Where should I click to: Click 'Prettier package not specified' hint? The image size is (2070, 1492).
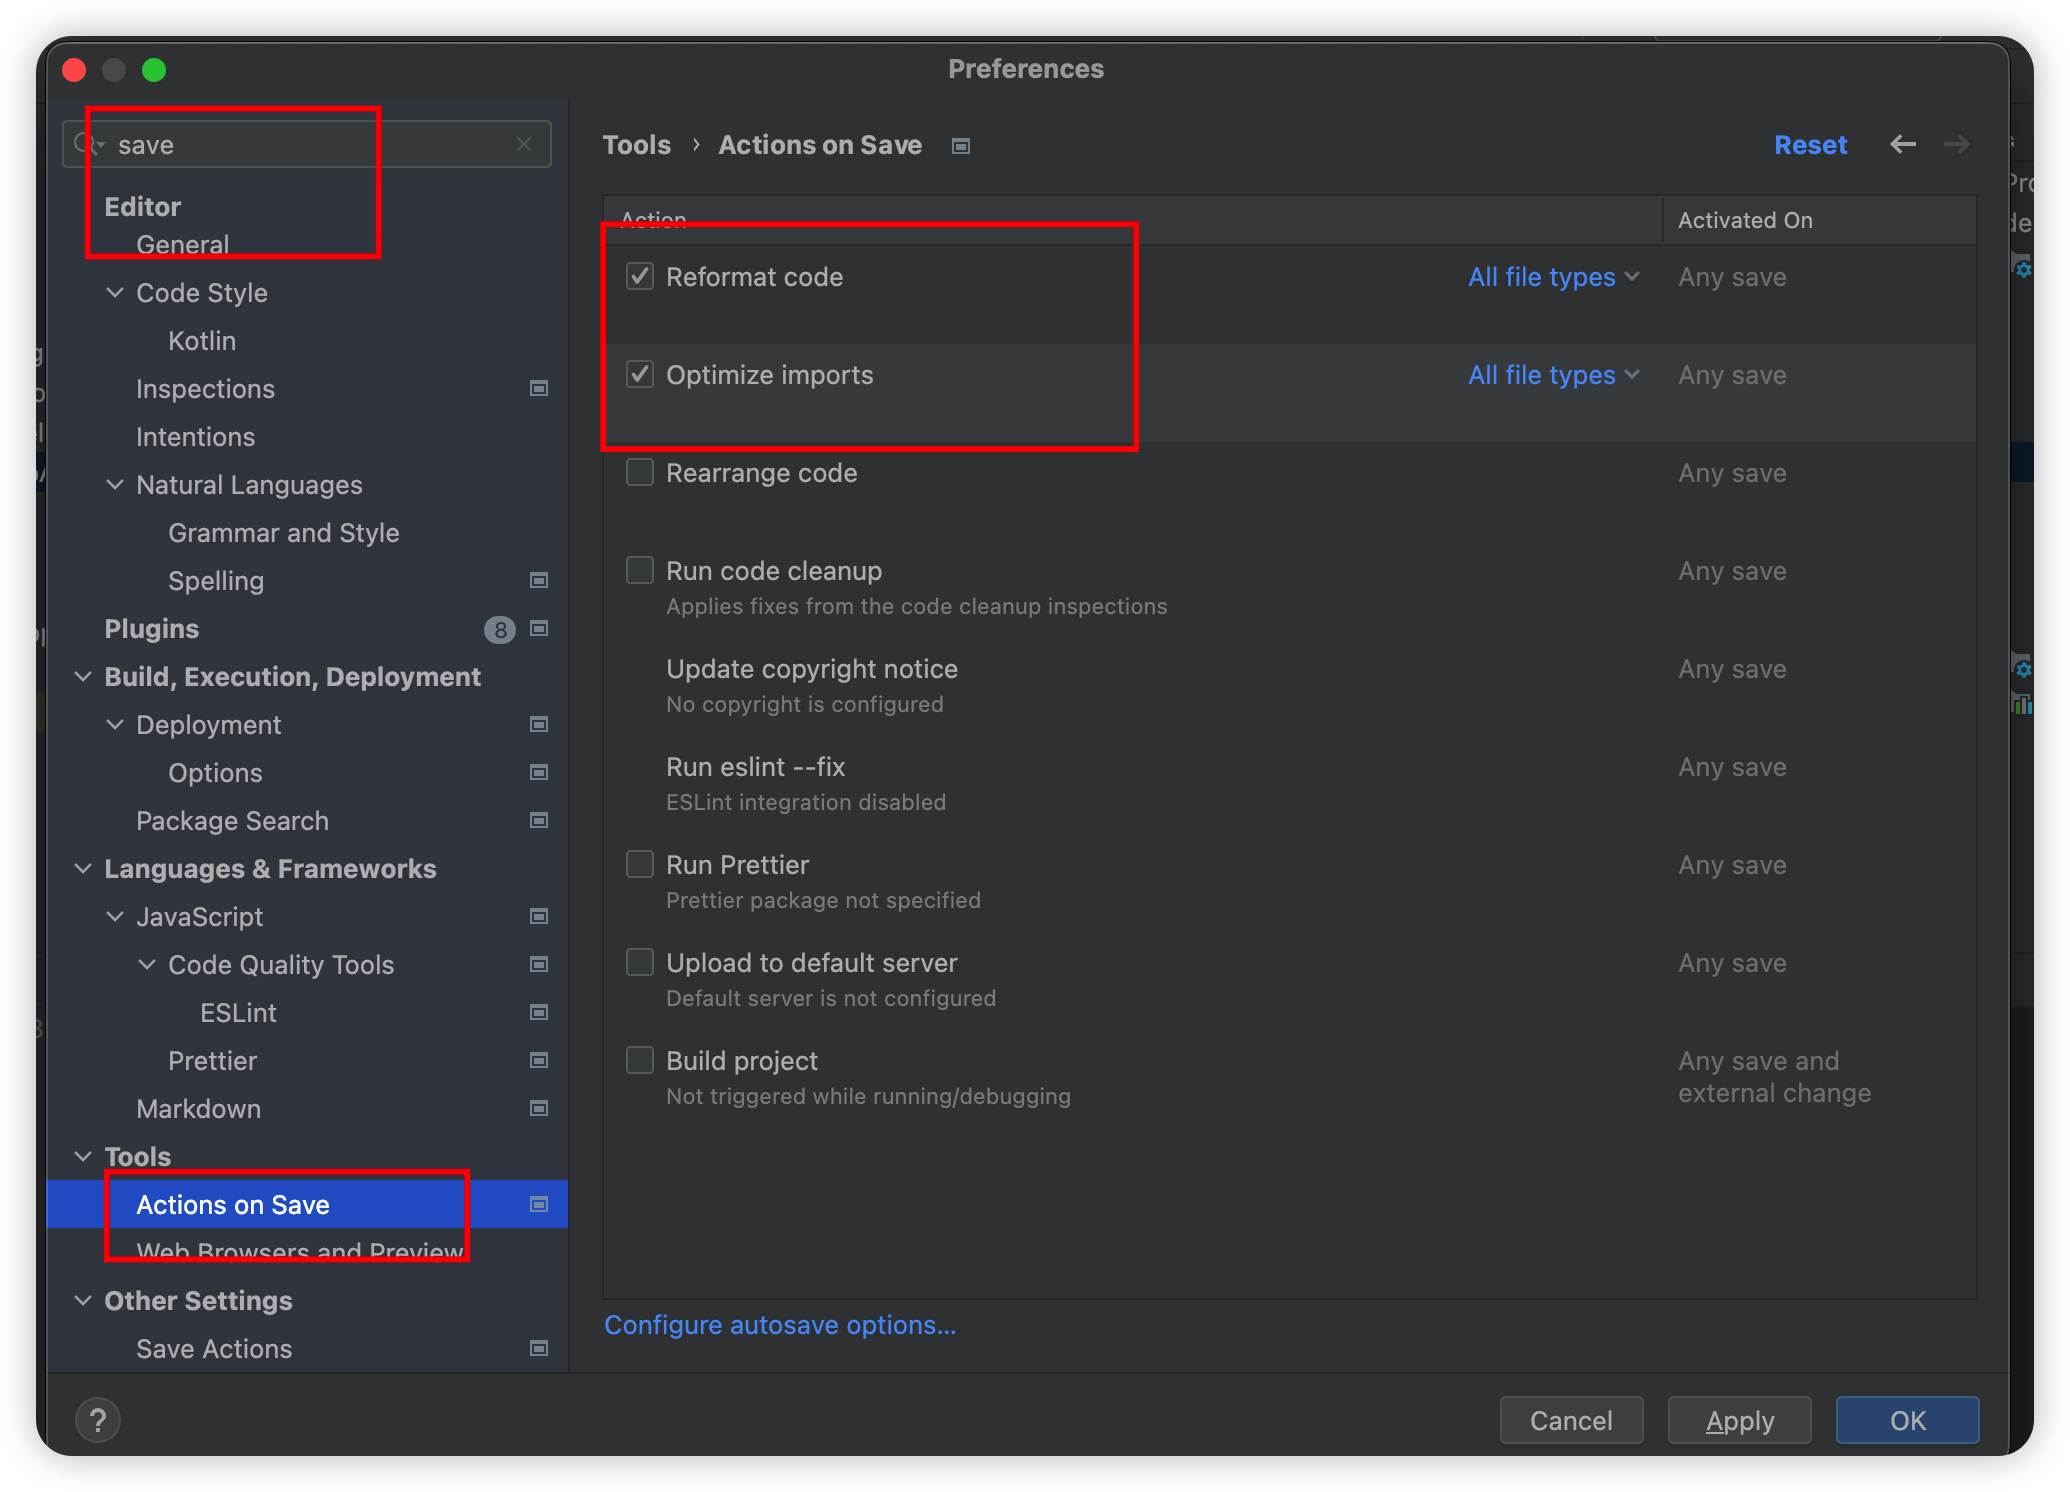point(823,900)
